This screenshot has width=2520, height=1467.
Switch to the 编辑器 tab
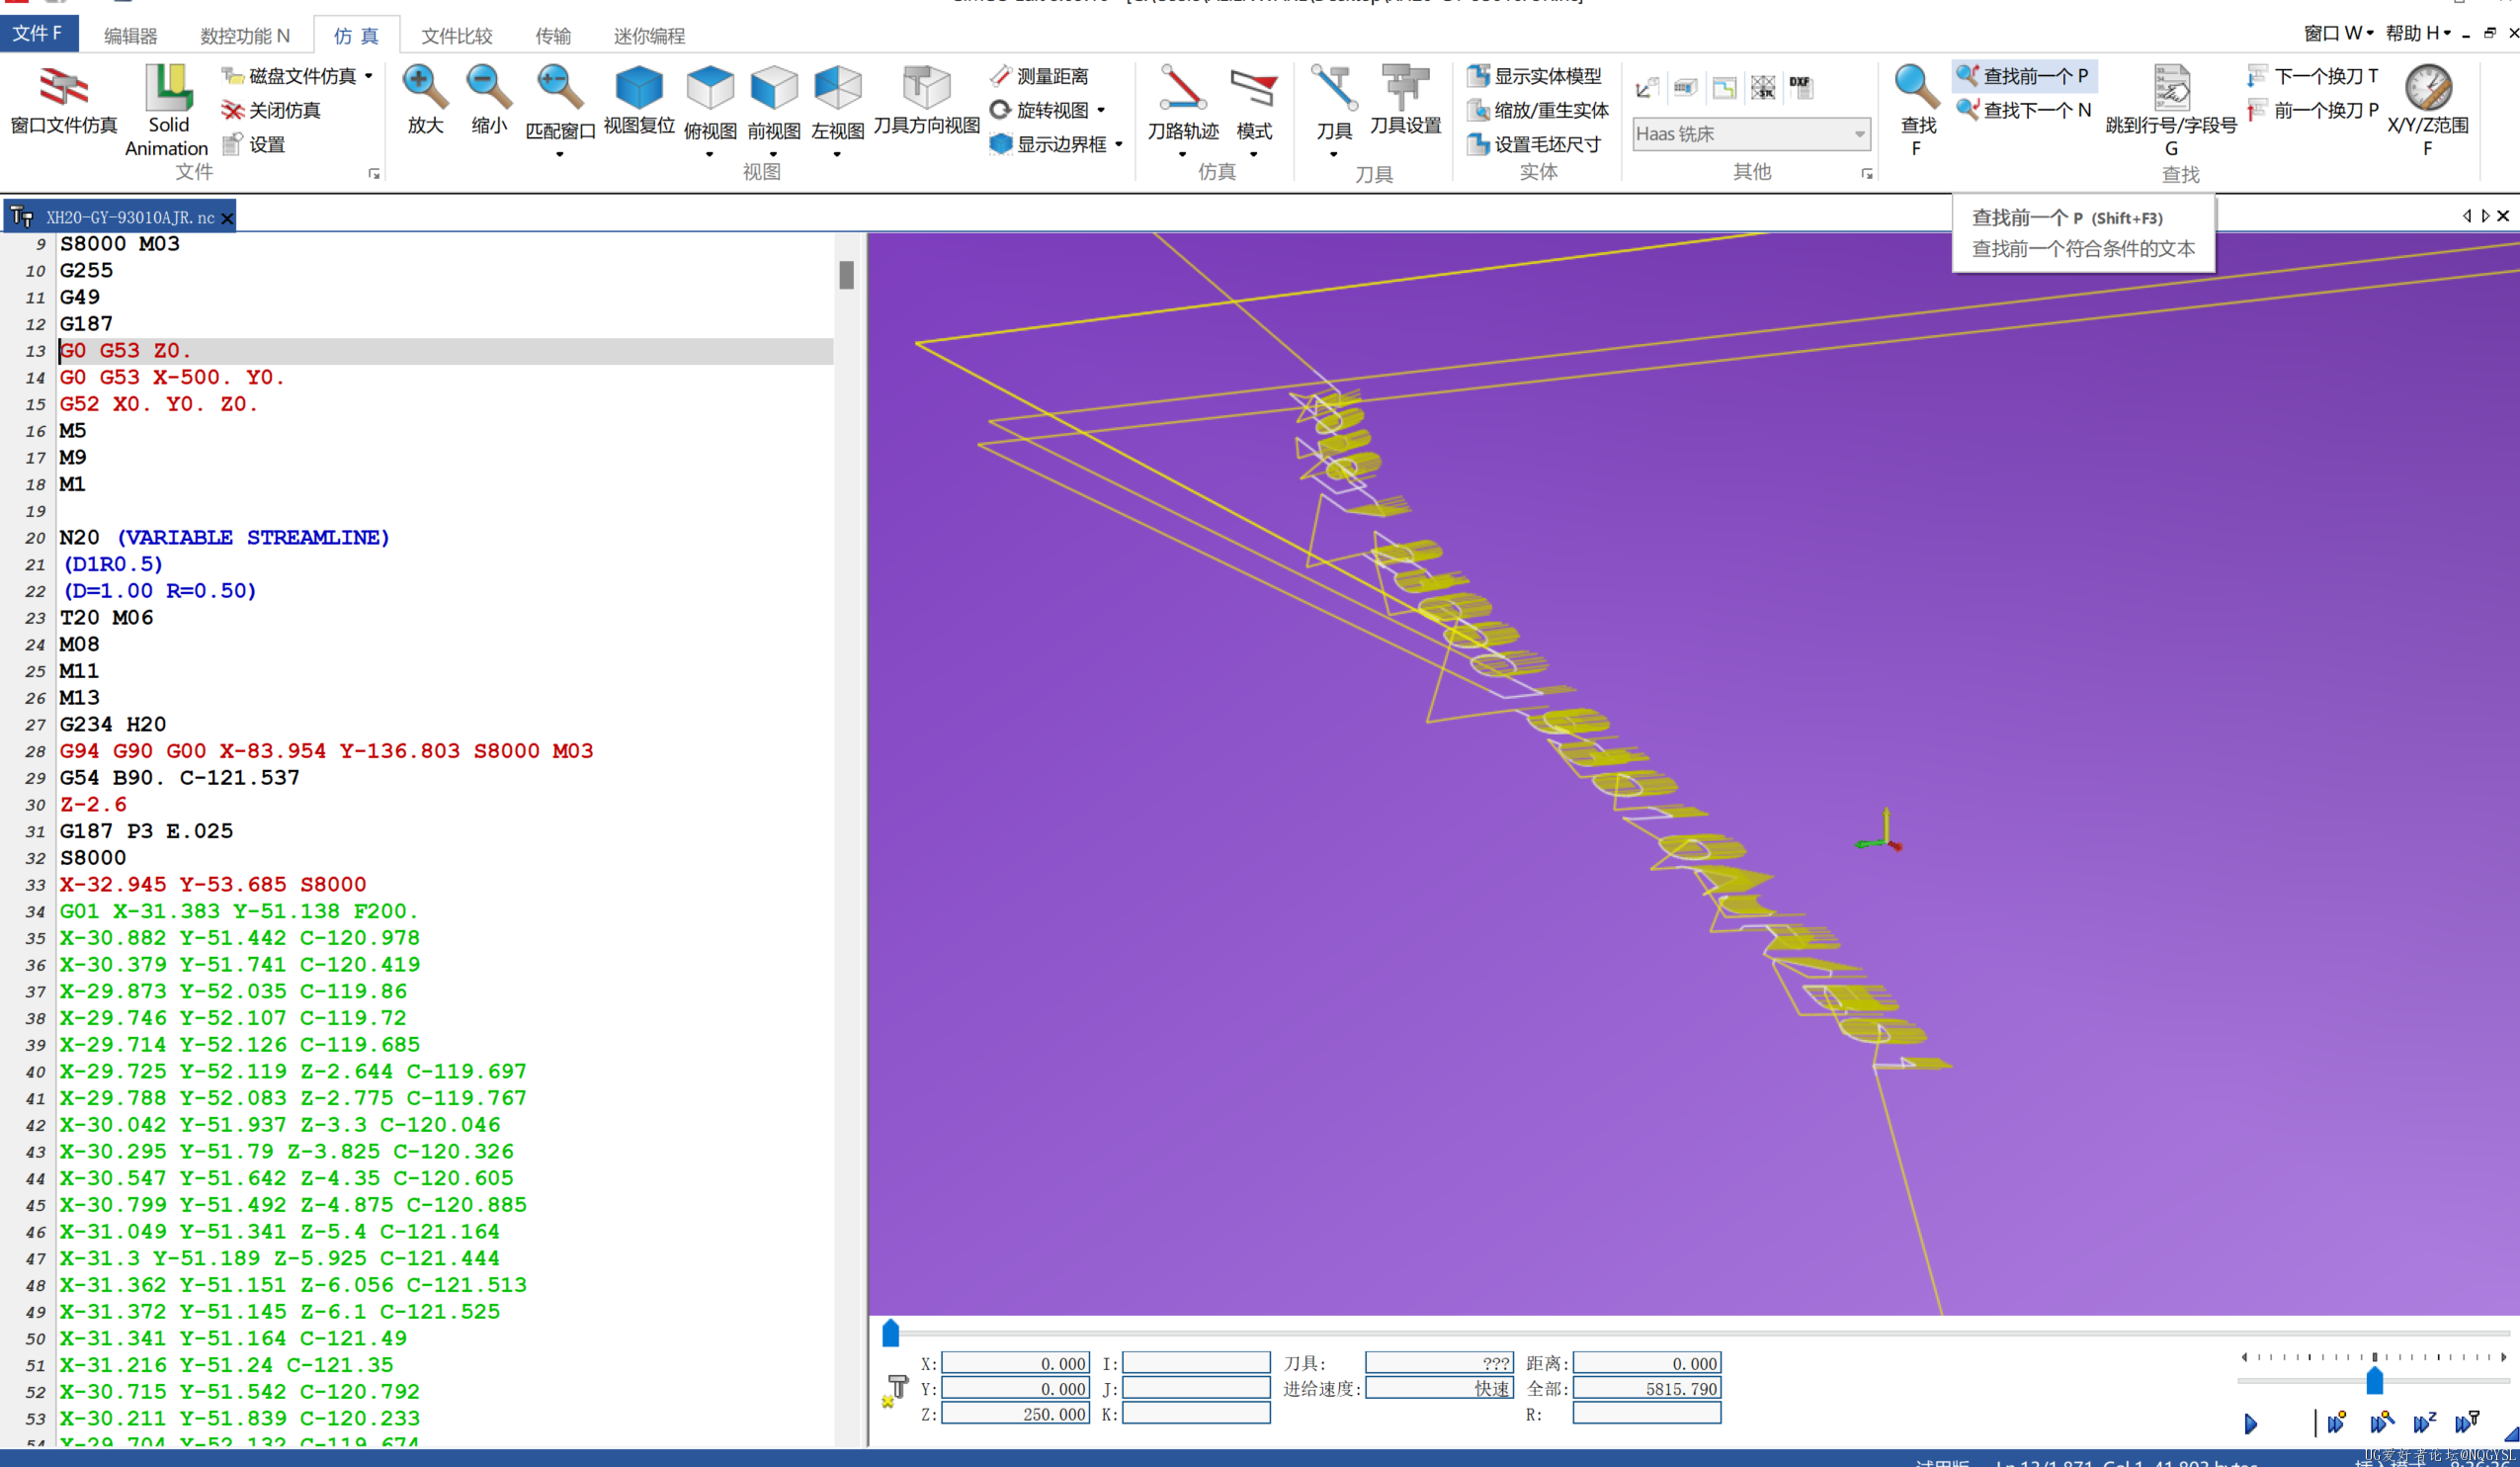130,36
